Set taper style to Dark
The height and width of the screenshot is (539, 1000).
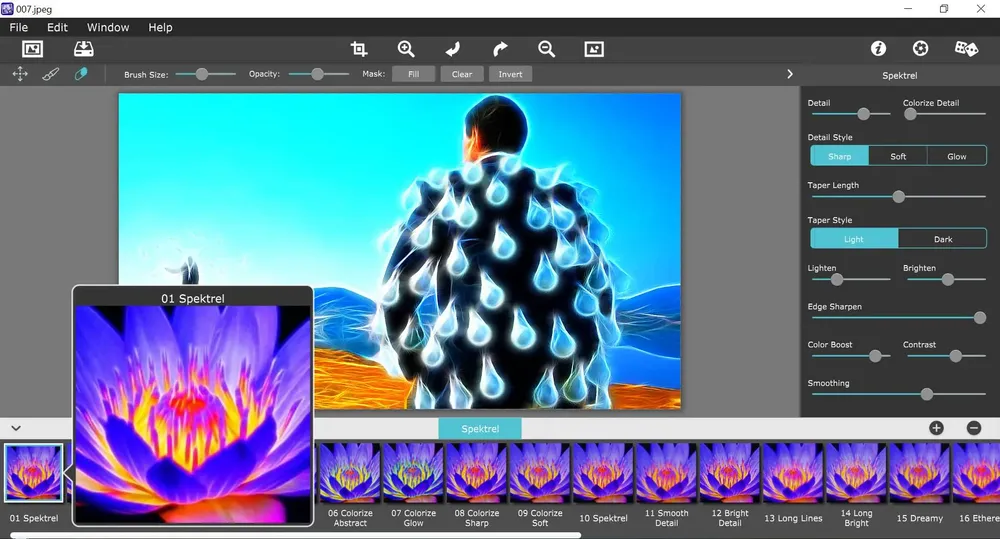(x=943, y=239)
